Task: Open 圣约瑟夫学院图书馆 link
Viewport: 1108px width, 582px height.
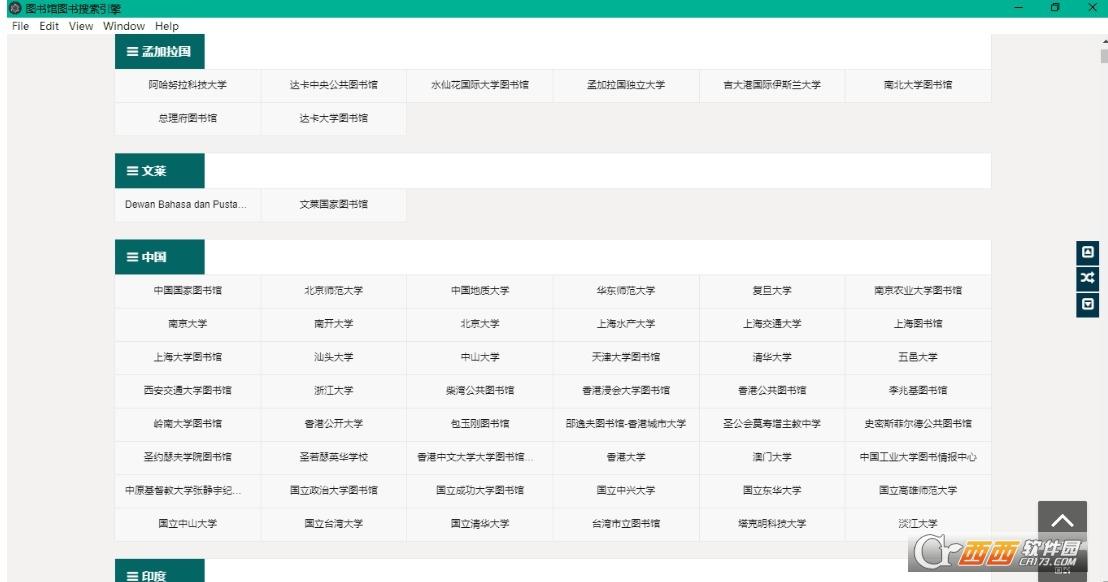Action: pos(188,457)
